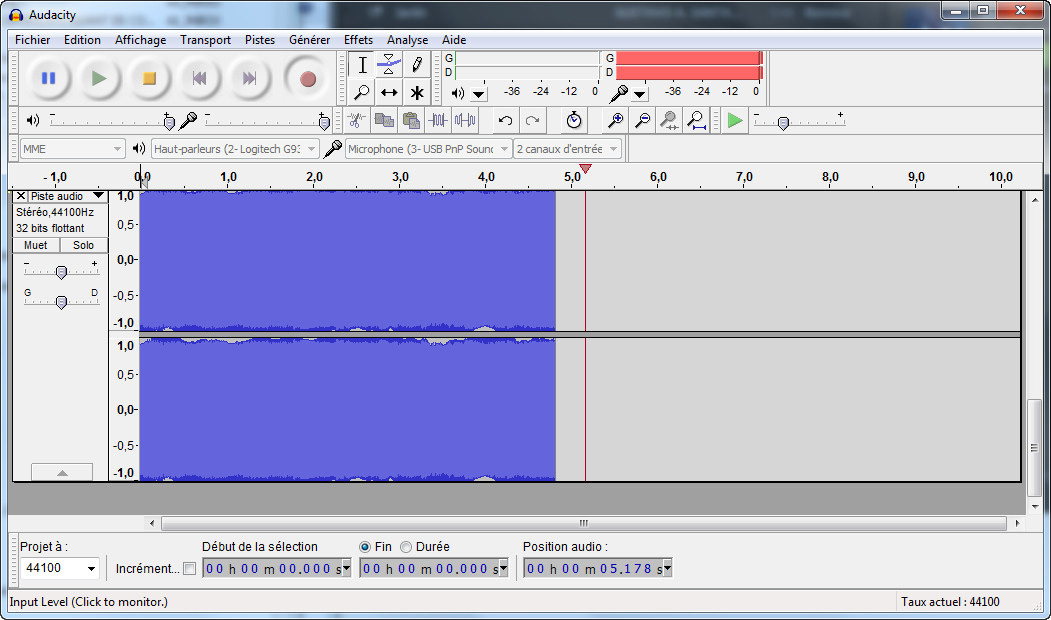Open the Fichier menu
1051x620 pixels.
(32, 40)
